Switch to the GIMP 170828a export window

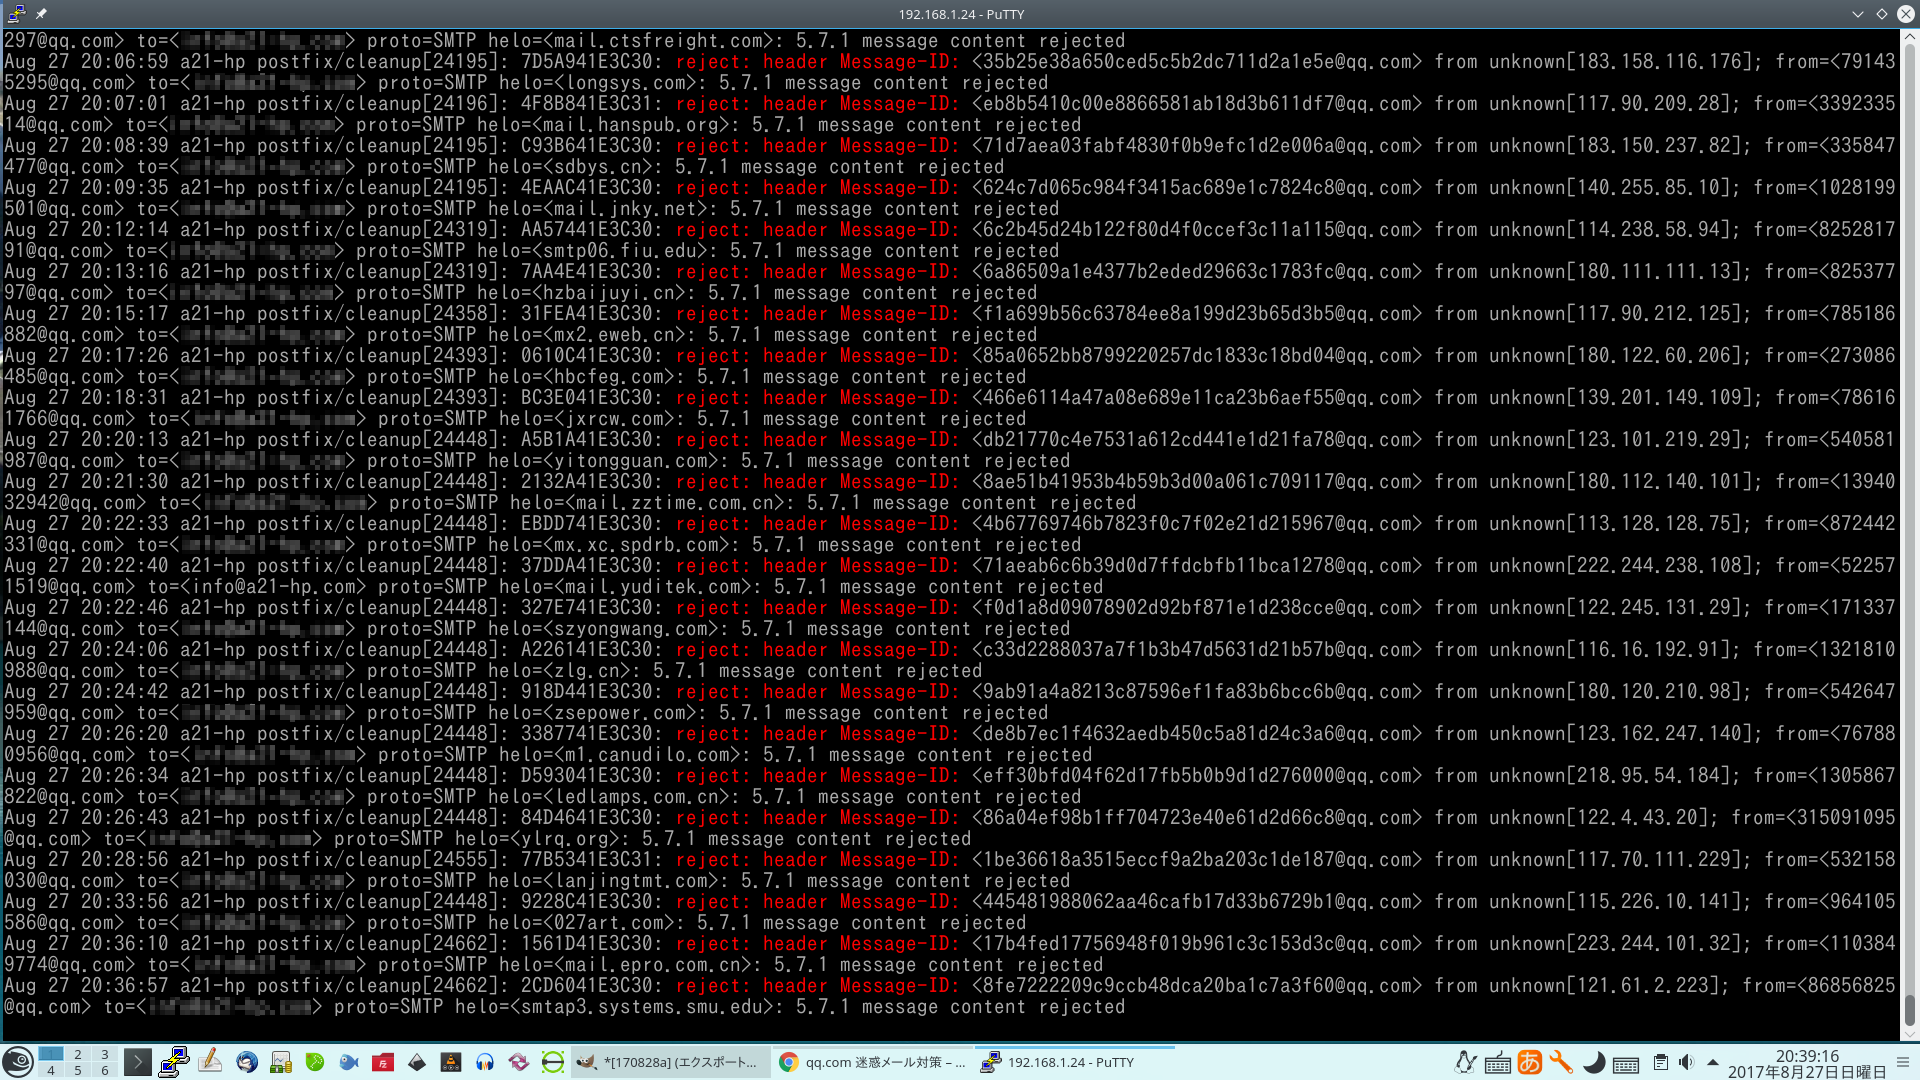click(670, 1062)
